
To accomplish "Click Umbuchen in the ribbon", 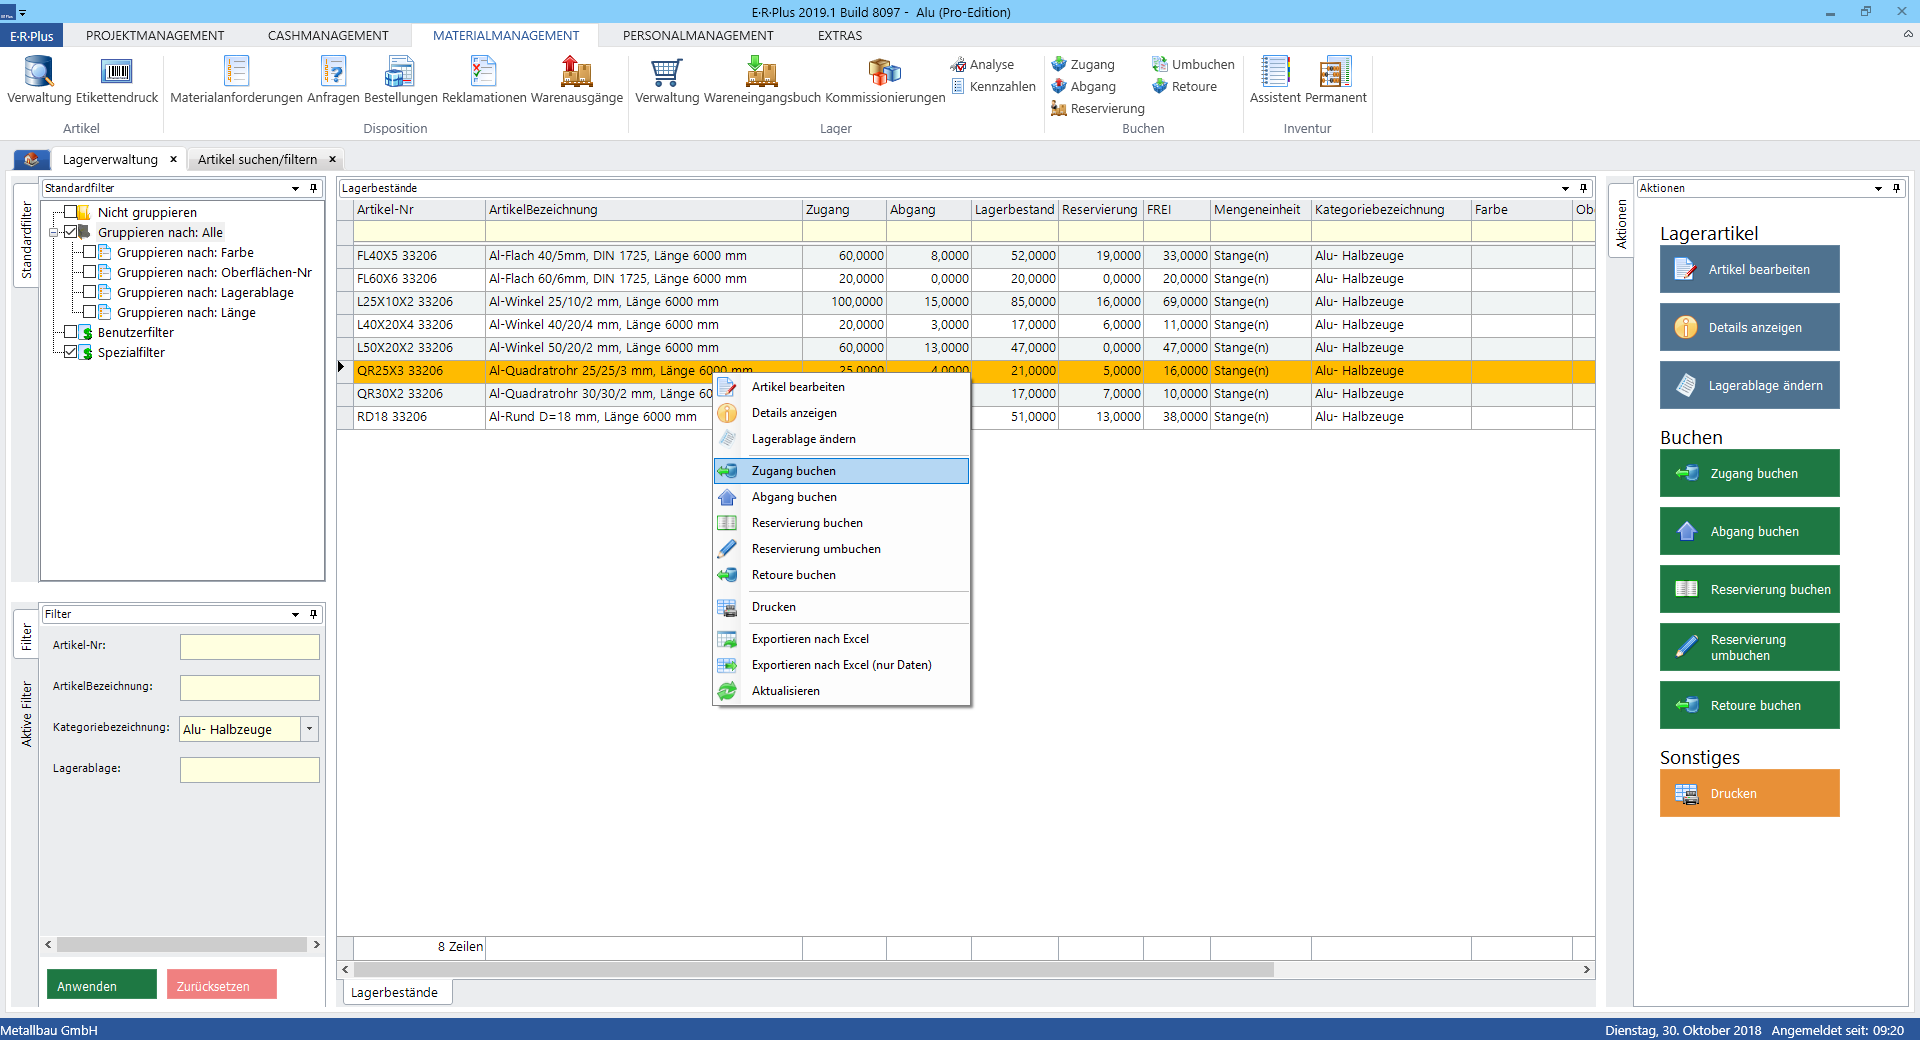I will (x=1193, y=64).
